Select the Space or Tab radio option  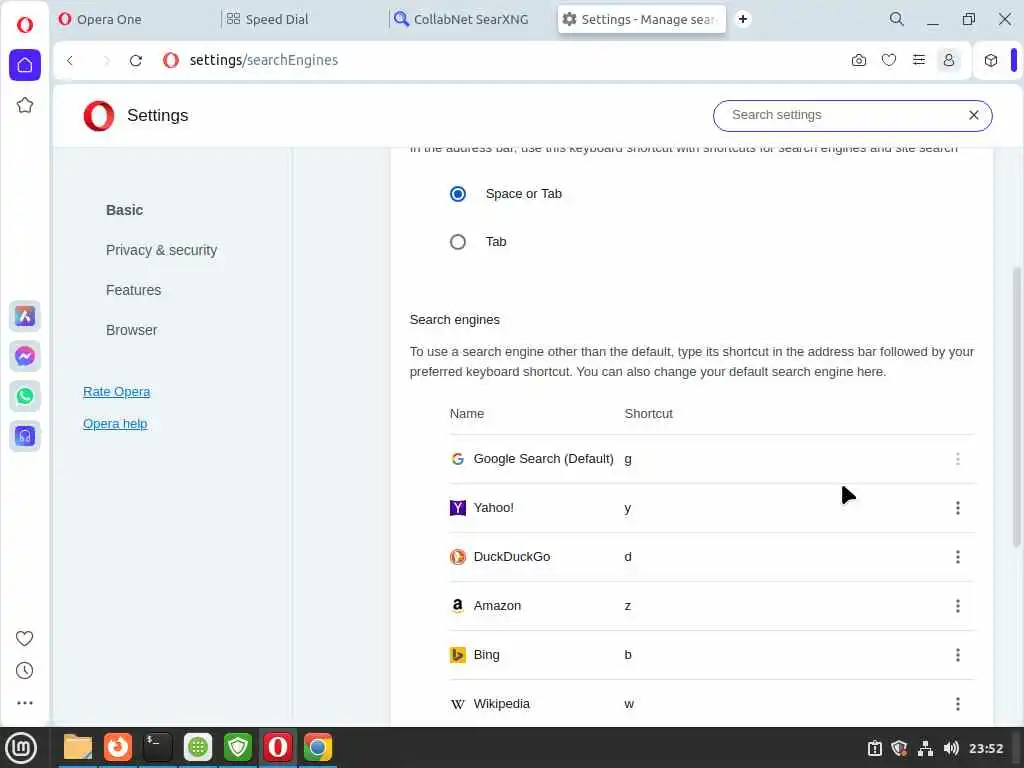click(x=458, y=194)
